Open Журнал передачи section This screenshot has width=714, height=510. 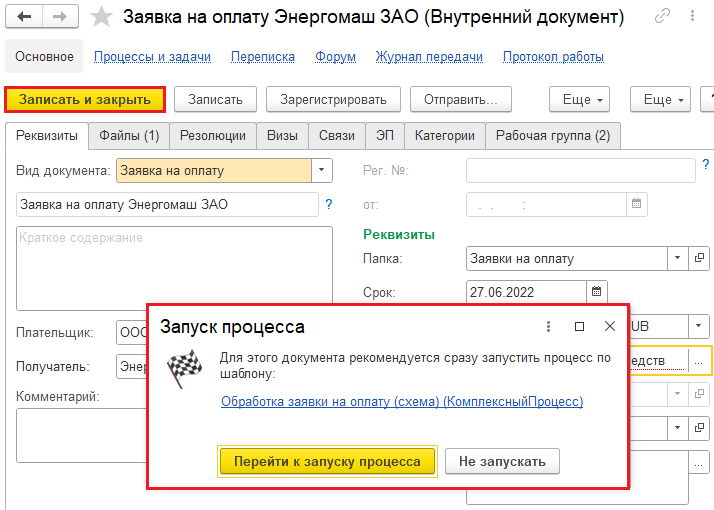click(429, 57)
